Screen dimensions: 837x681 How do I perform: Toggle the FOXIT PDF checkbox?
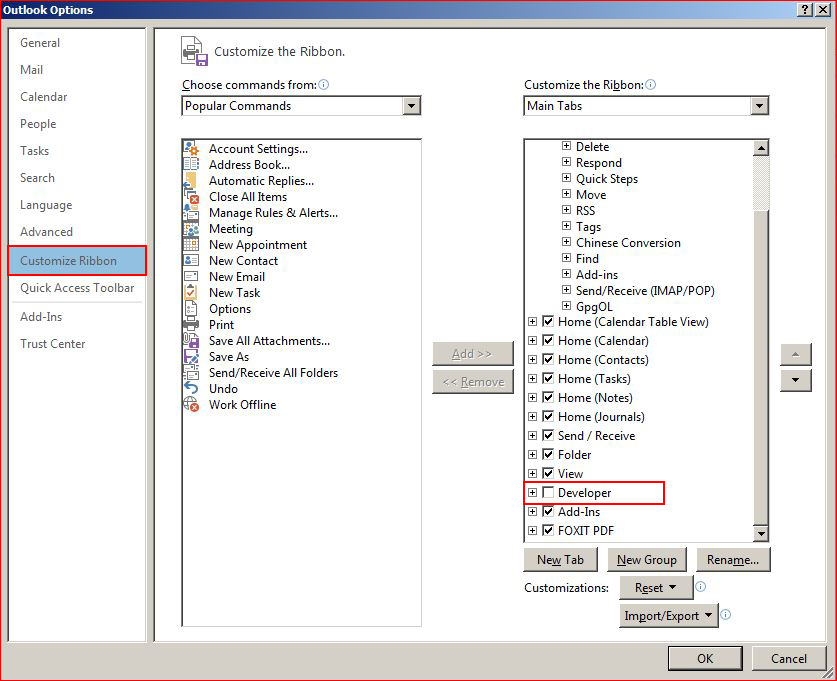click(548, 530)
